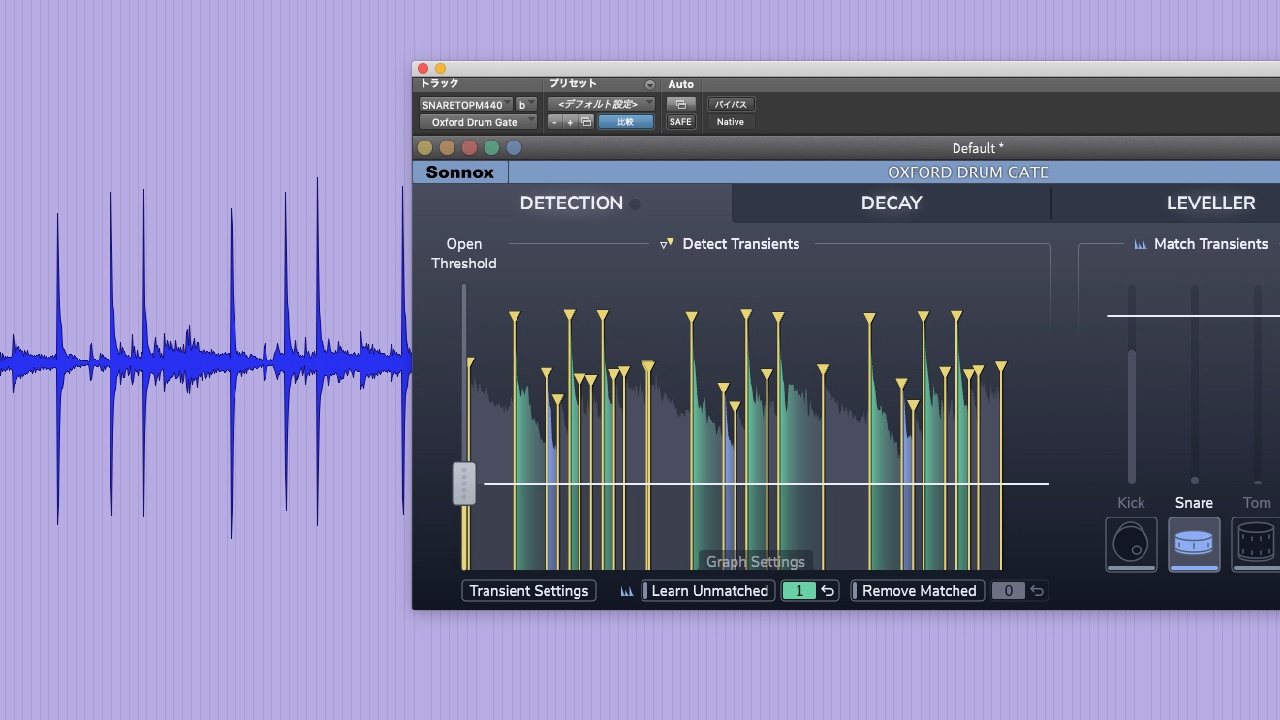
Task: Toggle the 比較 compare button
Action: 625,122
